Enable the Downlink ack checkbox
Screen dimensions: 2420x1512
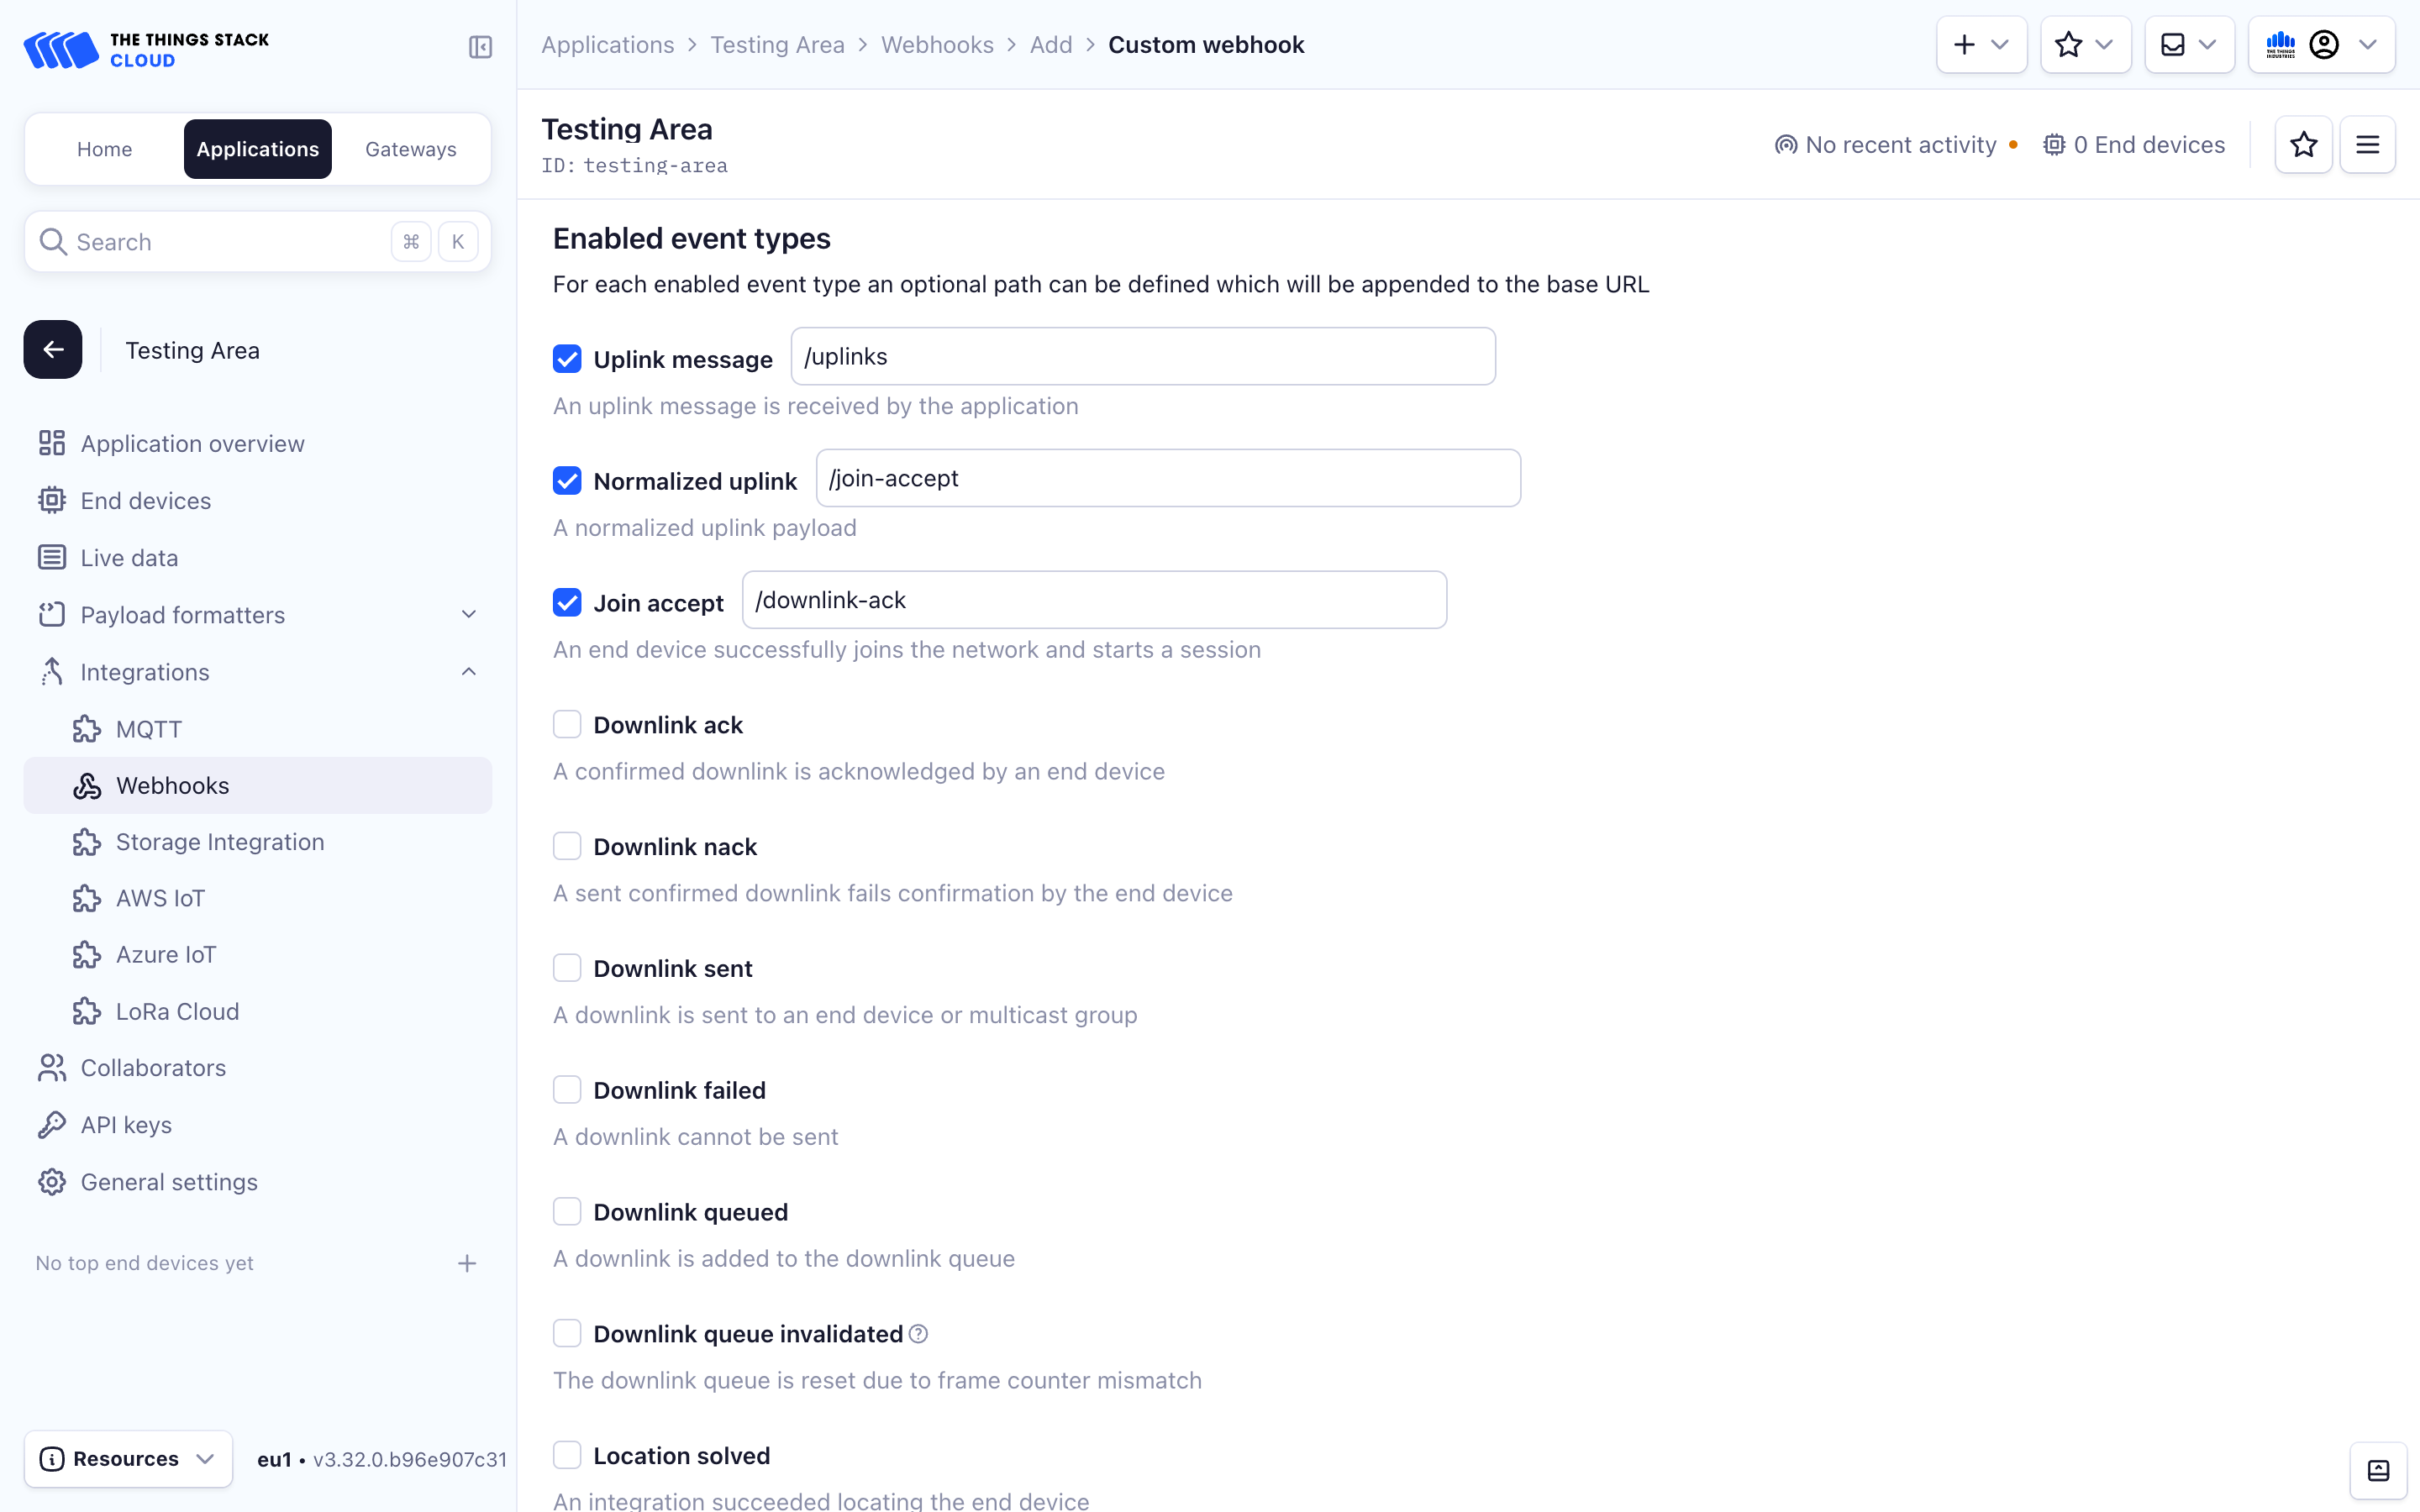(x=568, y=725)
